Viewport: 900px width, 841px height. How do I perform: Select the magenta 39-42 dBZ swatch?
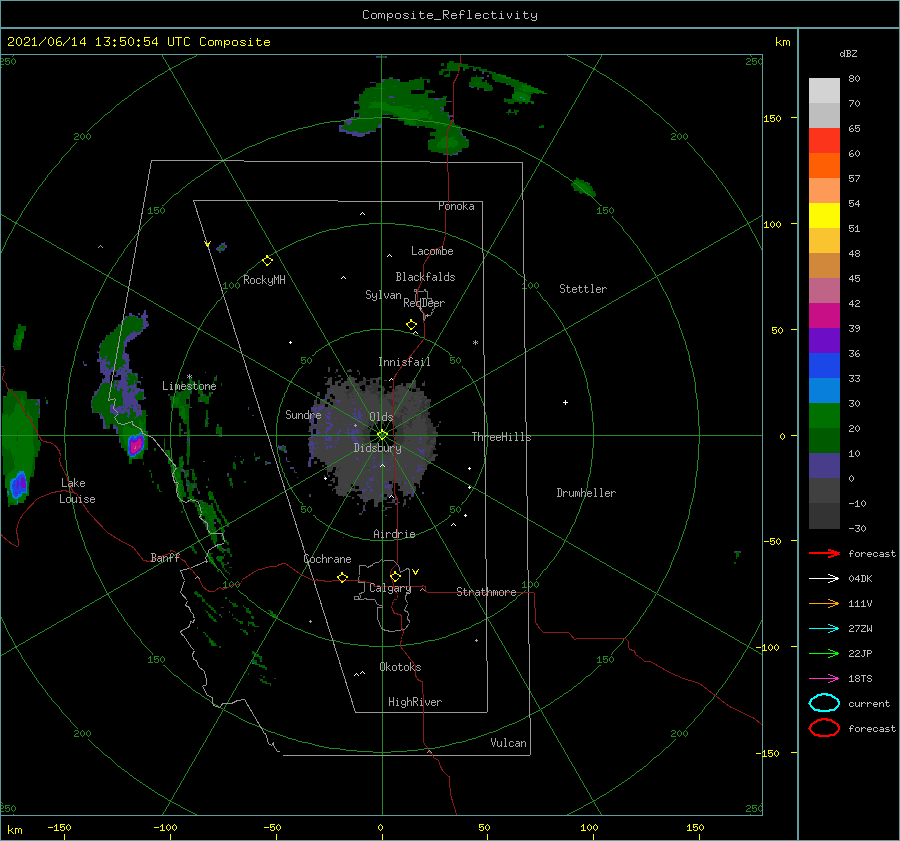[824, 316]
